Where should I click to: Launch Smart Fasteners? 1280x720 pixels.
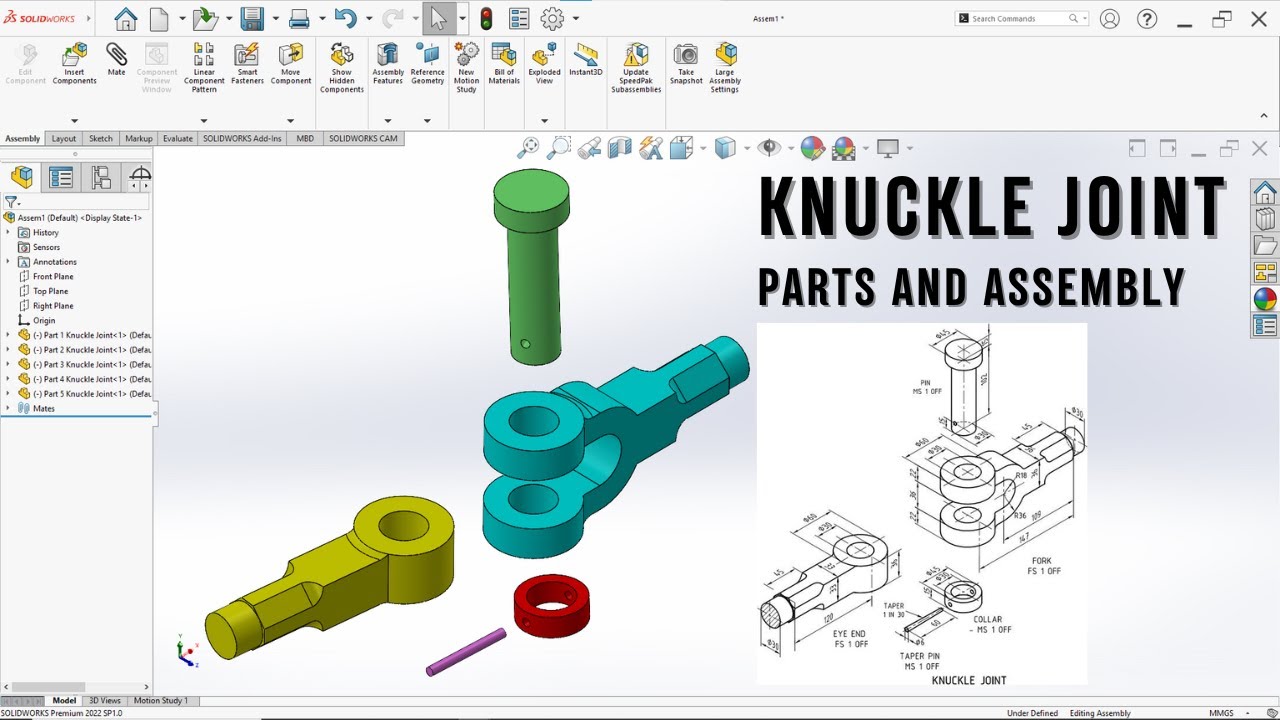(247, 64)
